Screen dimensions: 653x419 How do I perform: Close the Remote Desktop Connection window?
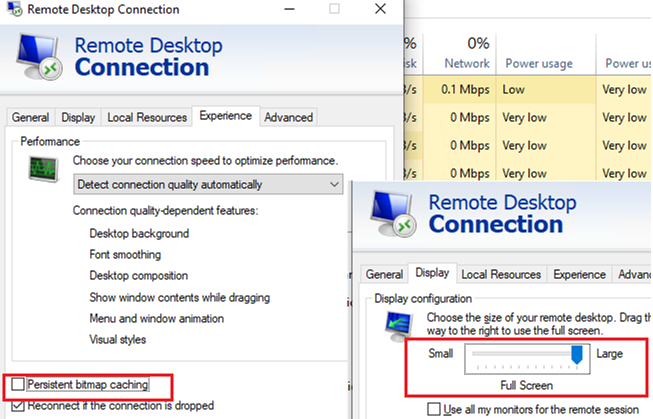(380, 9)
